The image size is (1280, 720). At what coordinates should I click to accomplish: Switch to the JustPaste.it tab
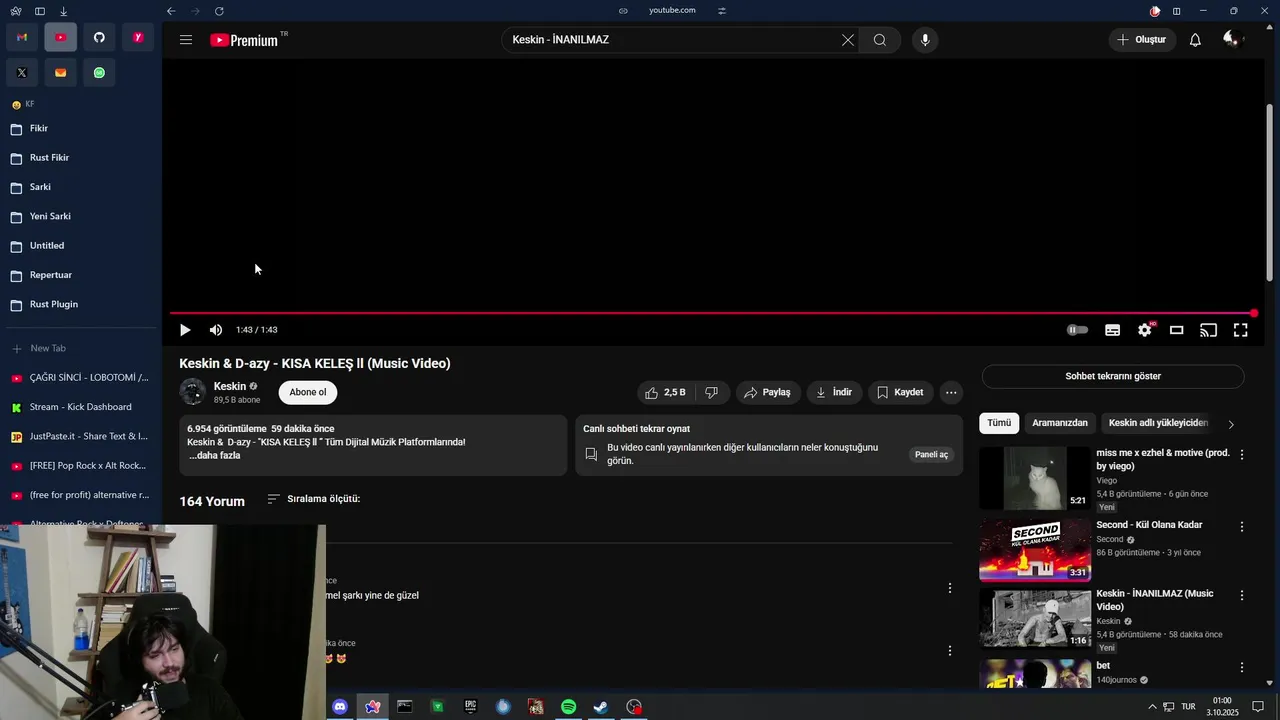click(x=80, y=436)
